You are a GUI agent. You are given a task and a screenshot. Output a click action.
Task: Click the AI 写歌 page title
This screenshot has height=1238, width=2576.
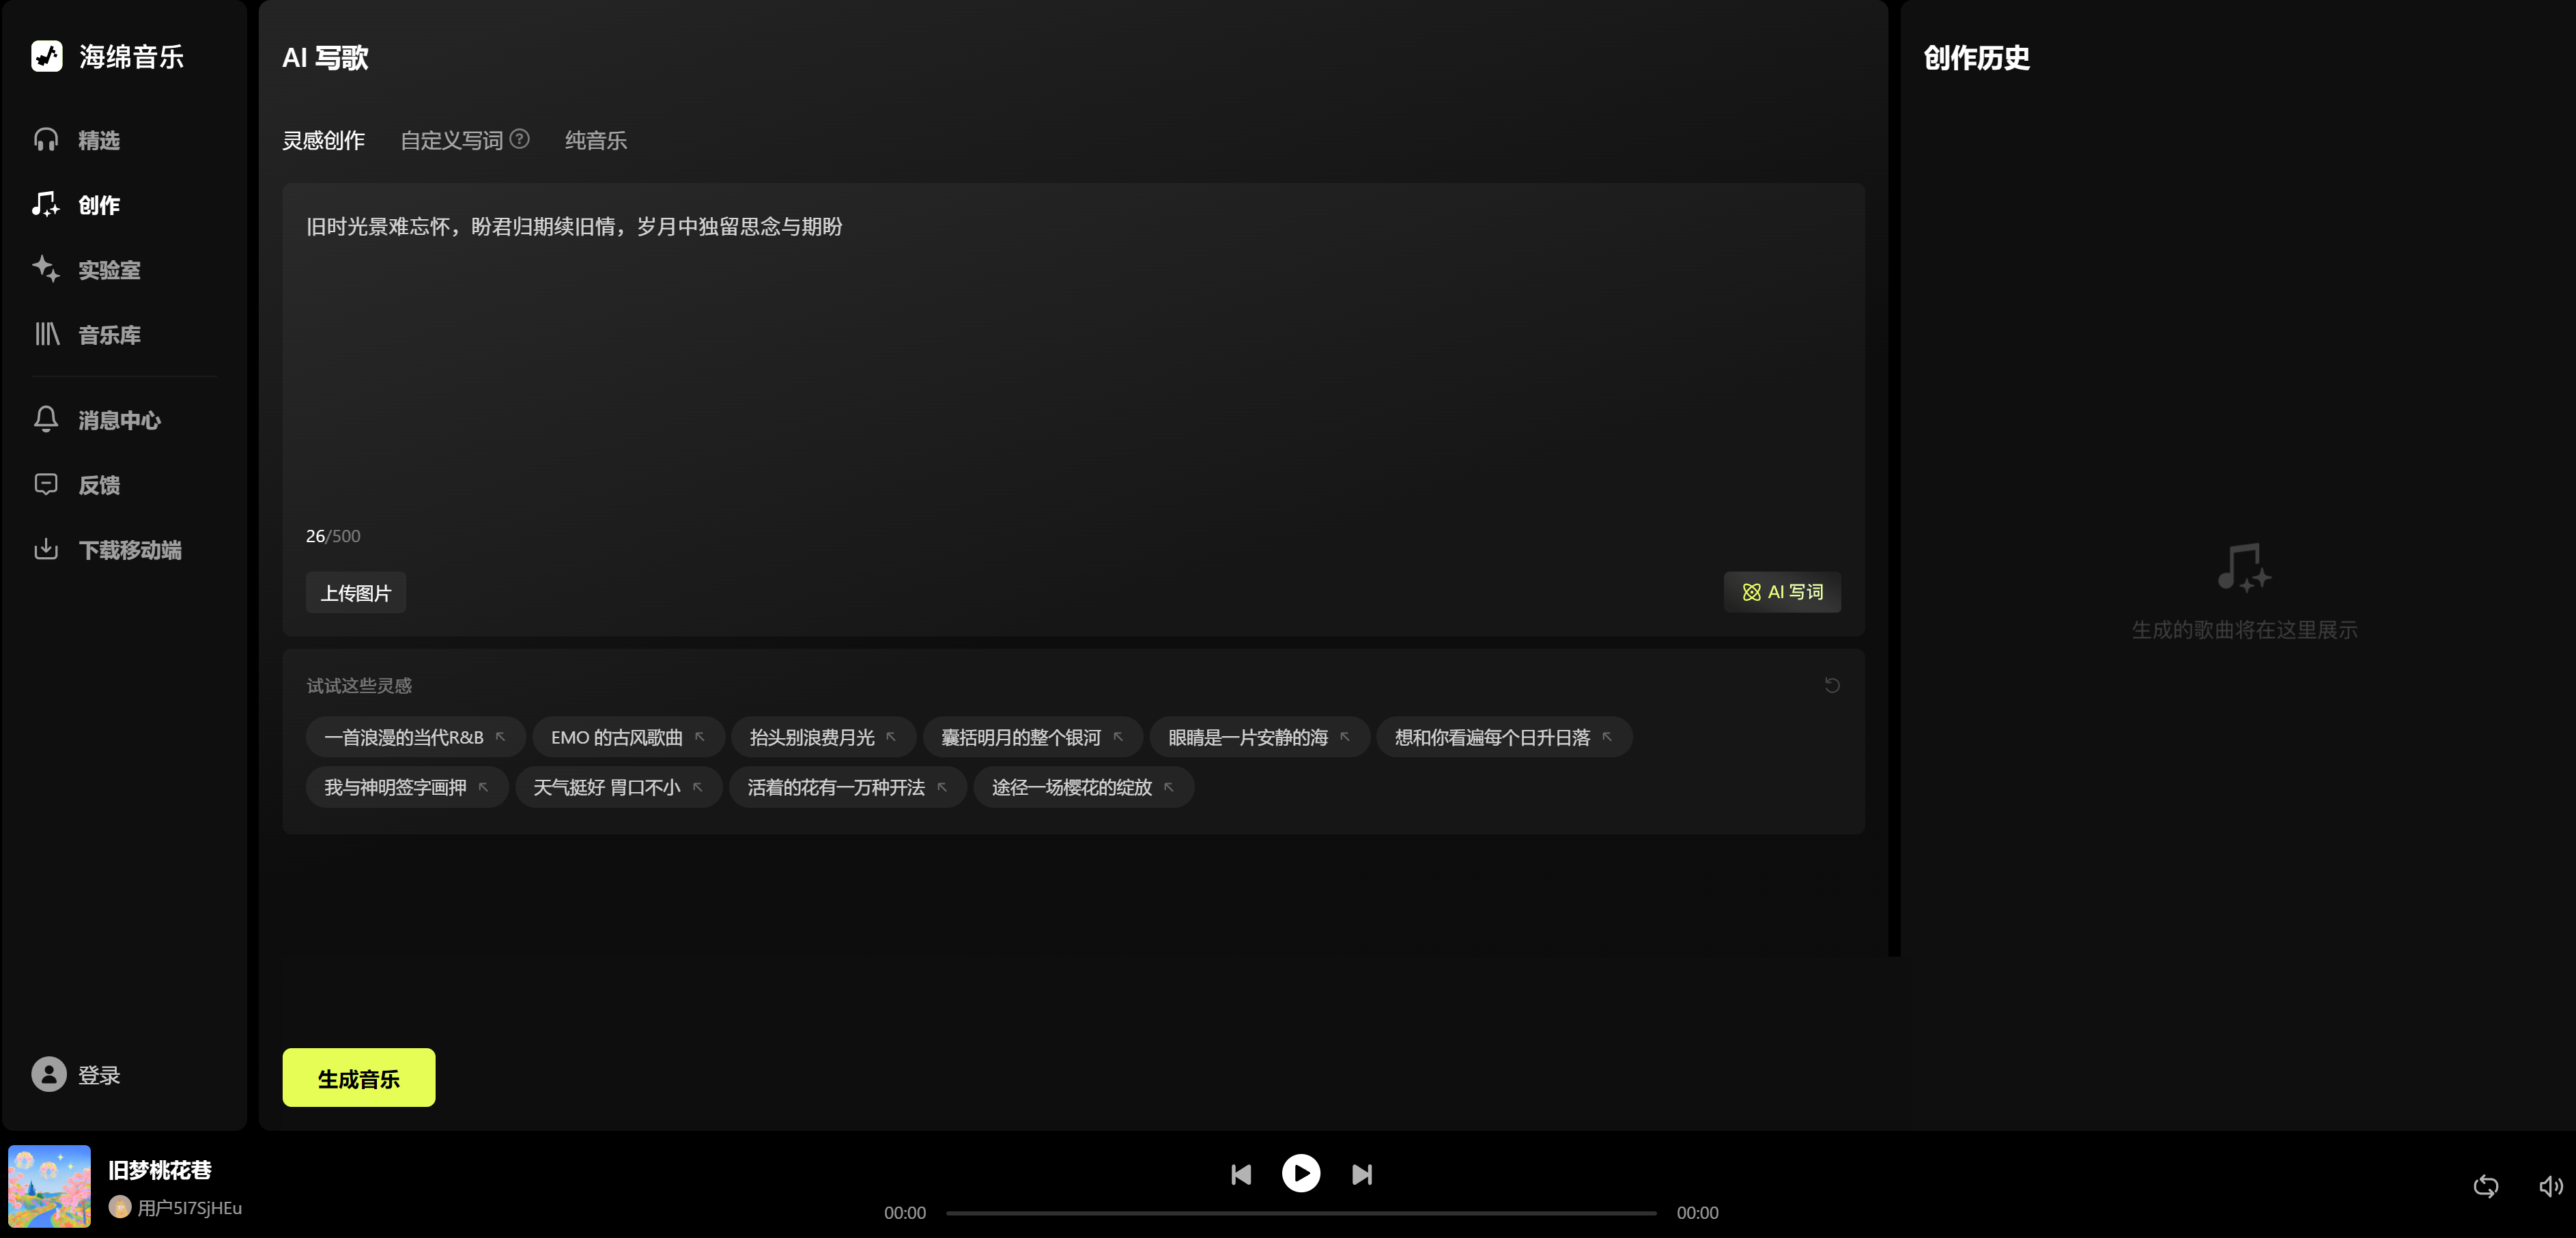click(325, 58)
